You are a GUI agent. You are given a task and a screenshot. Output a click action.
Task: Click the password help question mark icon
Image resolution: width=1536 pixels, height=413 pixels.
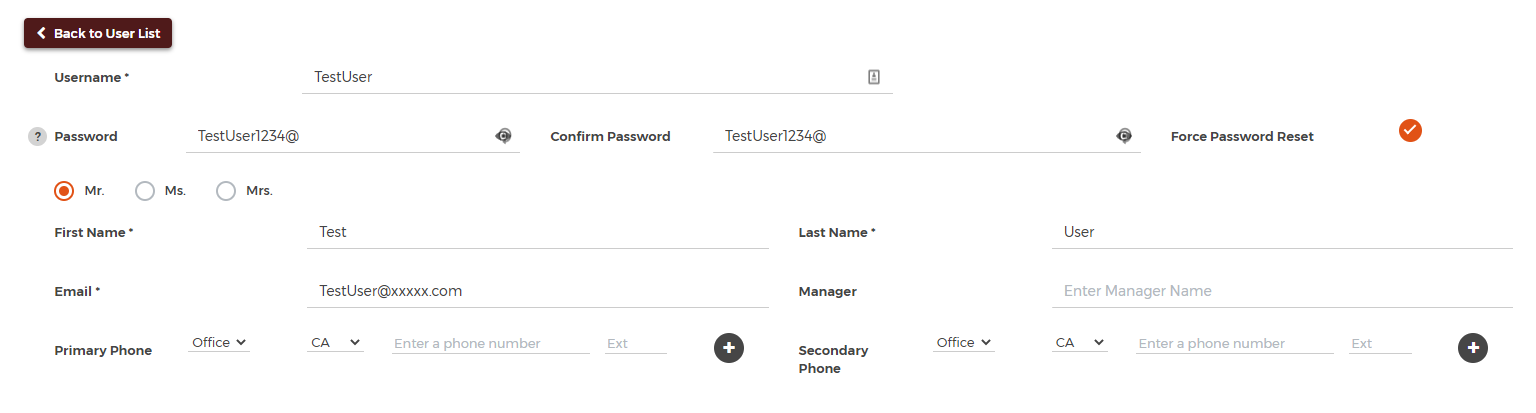click(x=37, y=137)
